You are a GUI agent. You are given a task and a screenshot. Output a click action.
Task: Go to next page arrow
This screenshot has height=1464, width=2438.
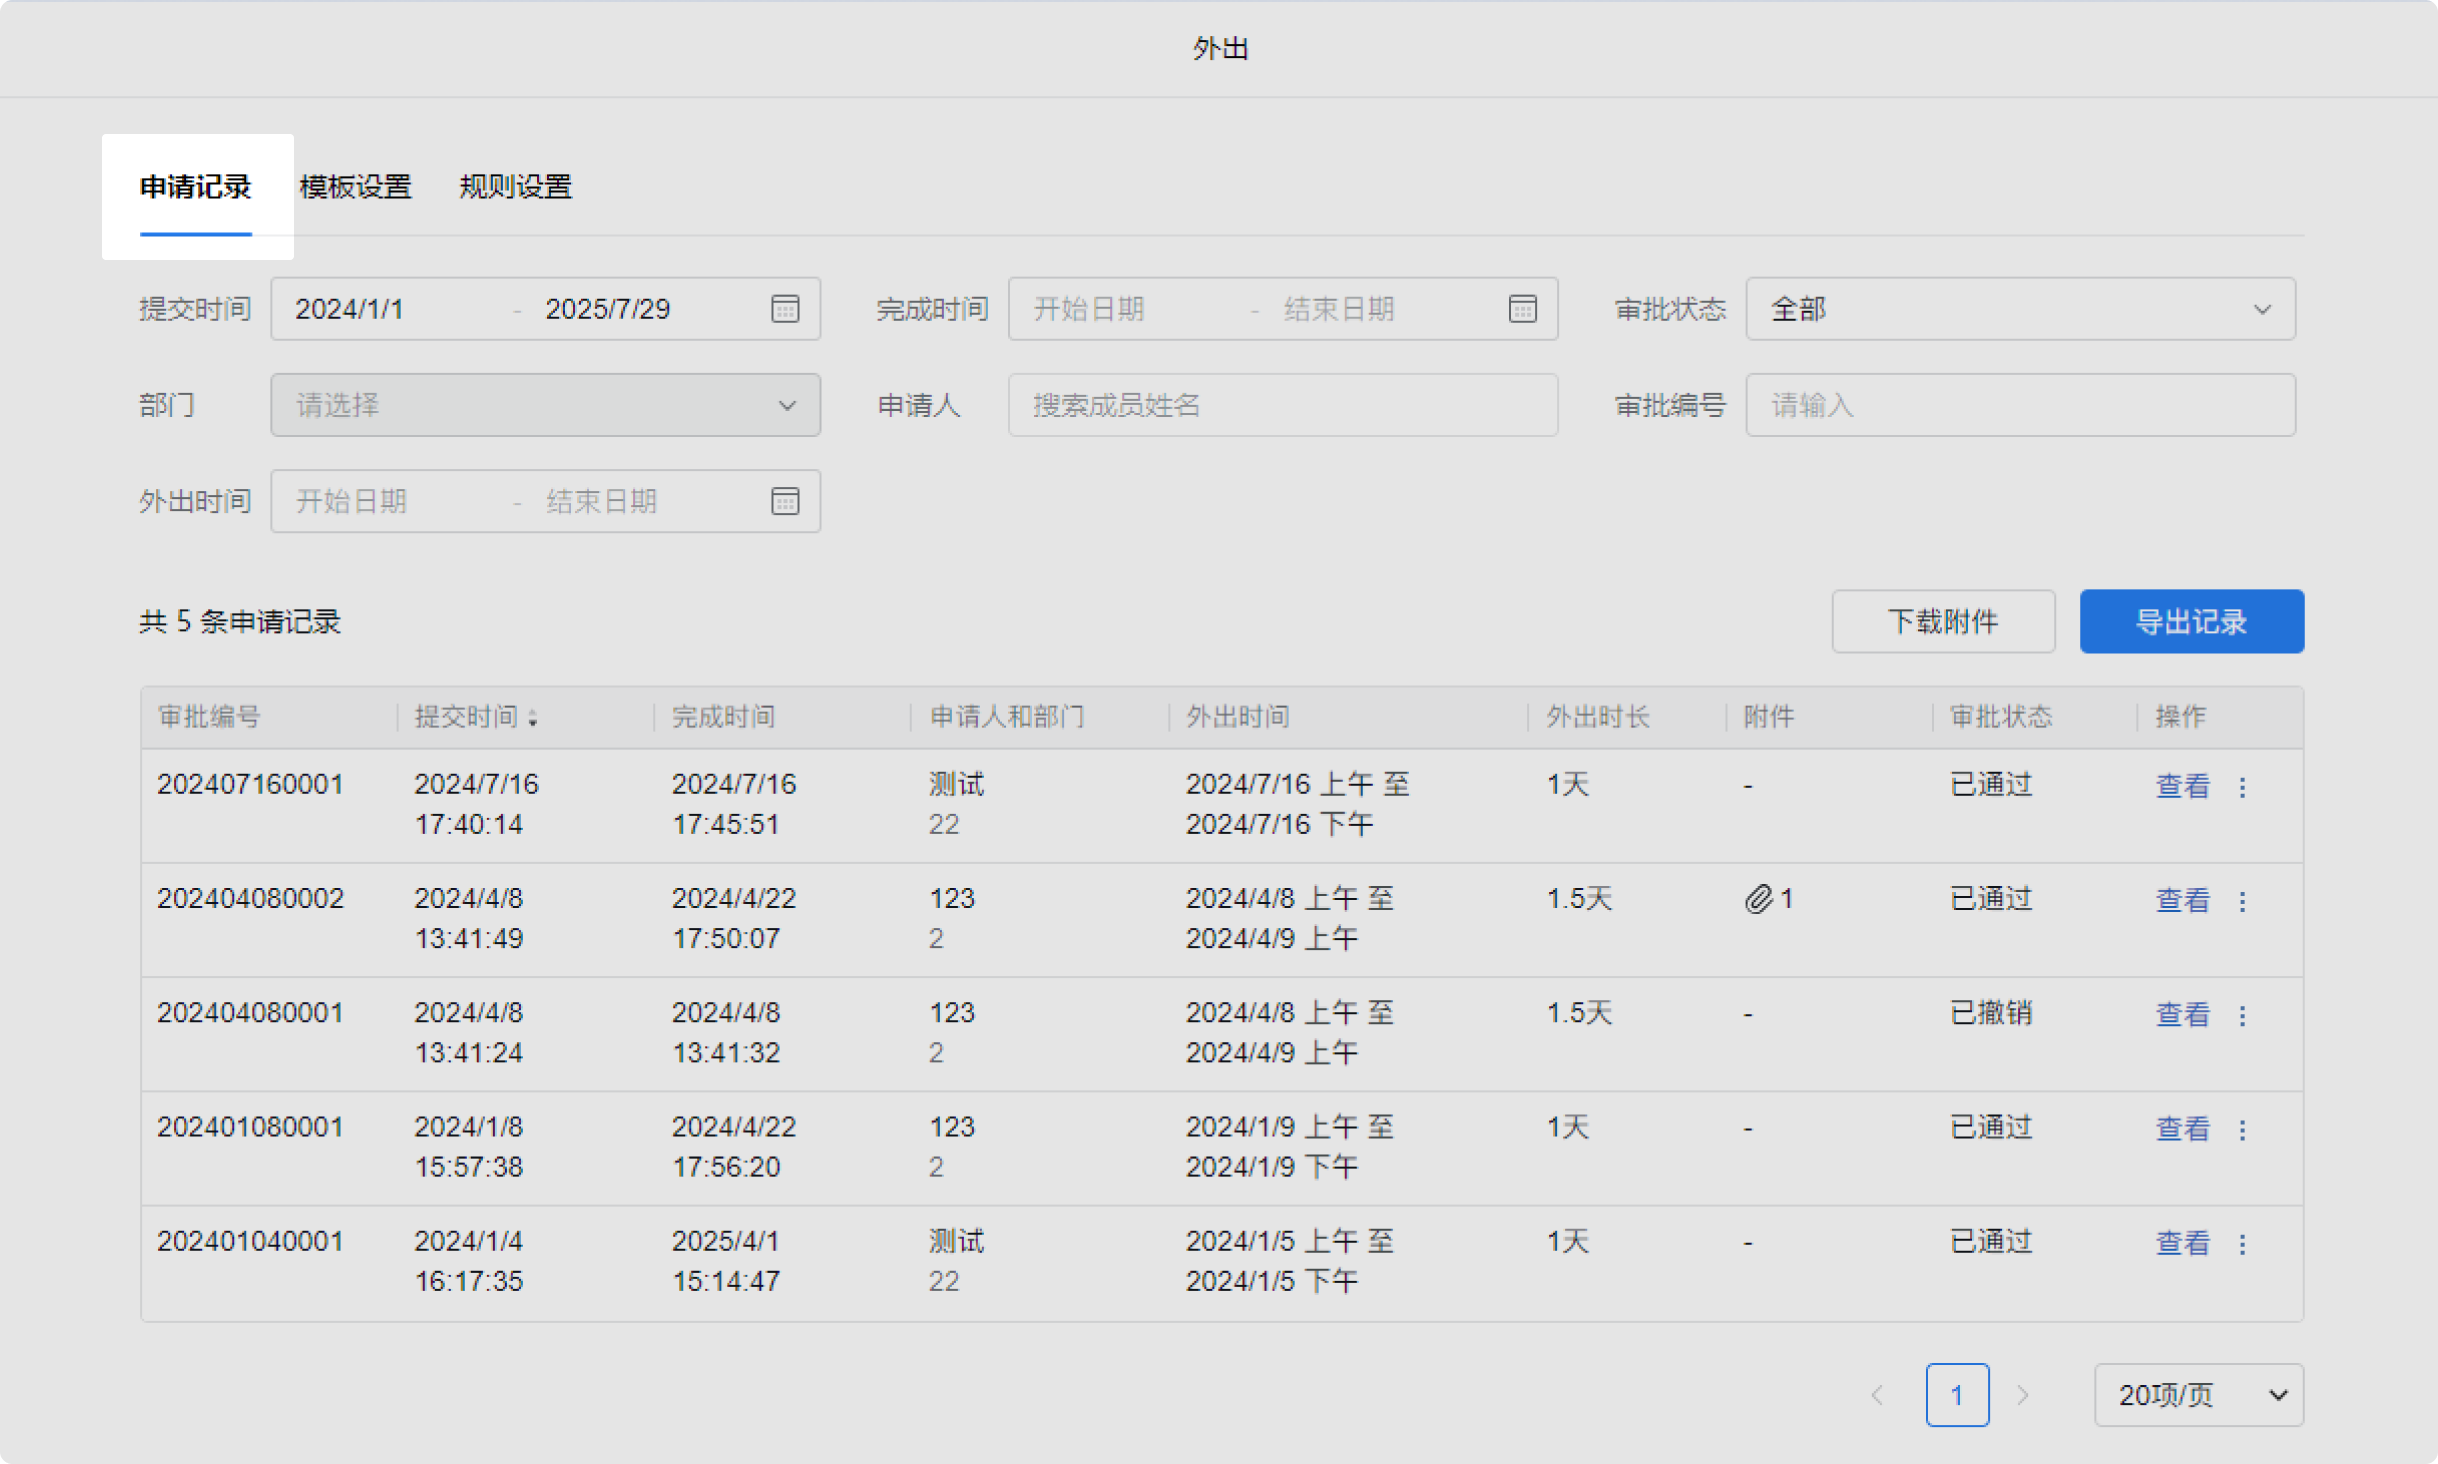click(x=2022, y=1395)
